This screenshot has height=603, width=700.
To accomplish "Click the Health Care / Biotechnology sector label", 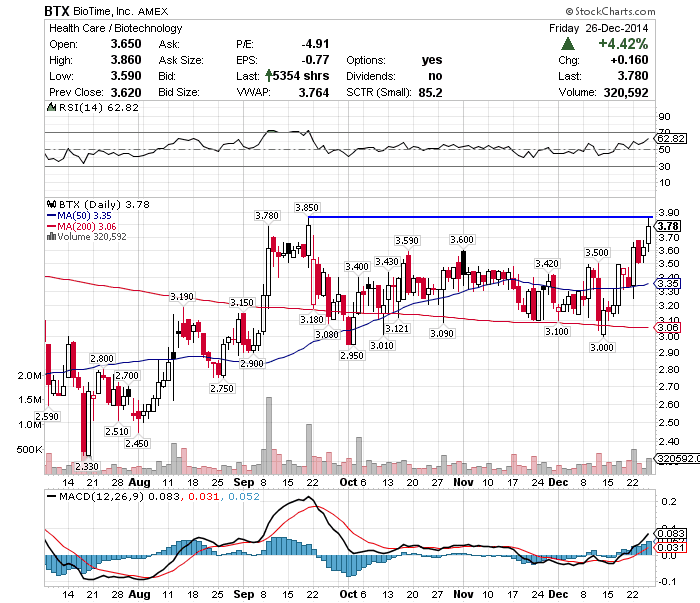I will pos(116,28).
